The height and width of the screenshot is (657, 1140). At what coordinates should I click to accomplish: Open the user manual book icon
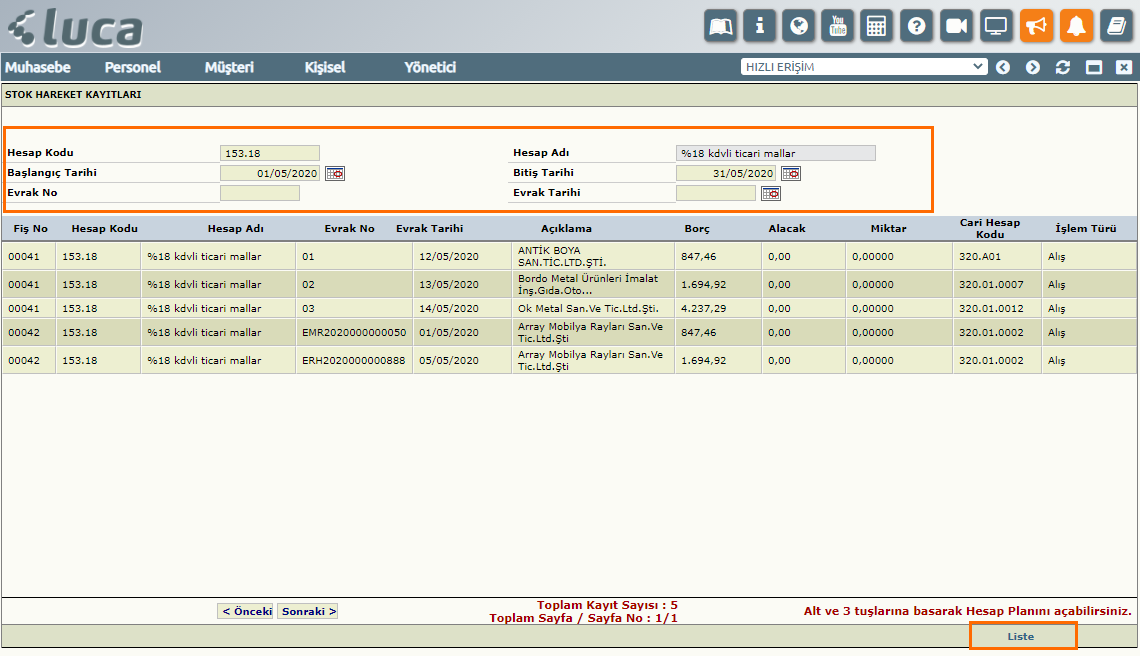(720, 26)
